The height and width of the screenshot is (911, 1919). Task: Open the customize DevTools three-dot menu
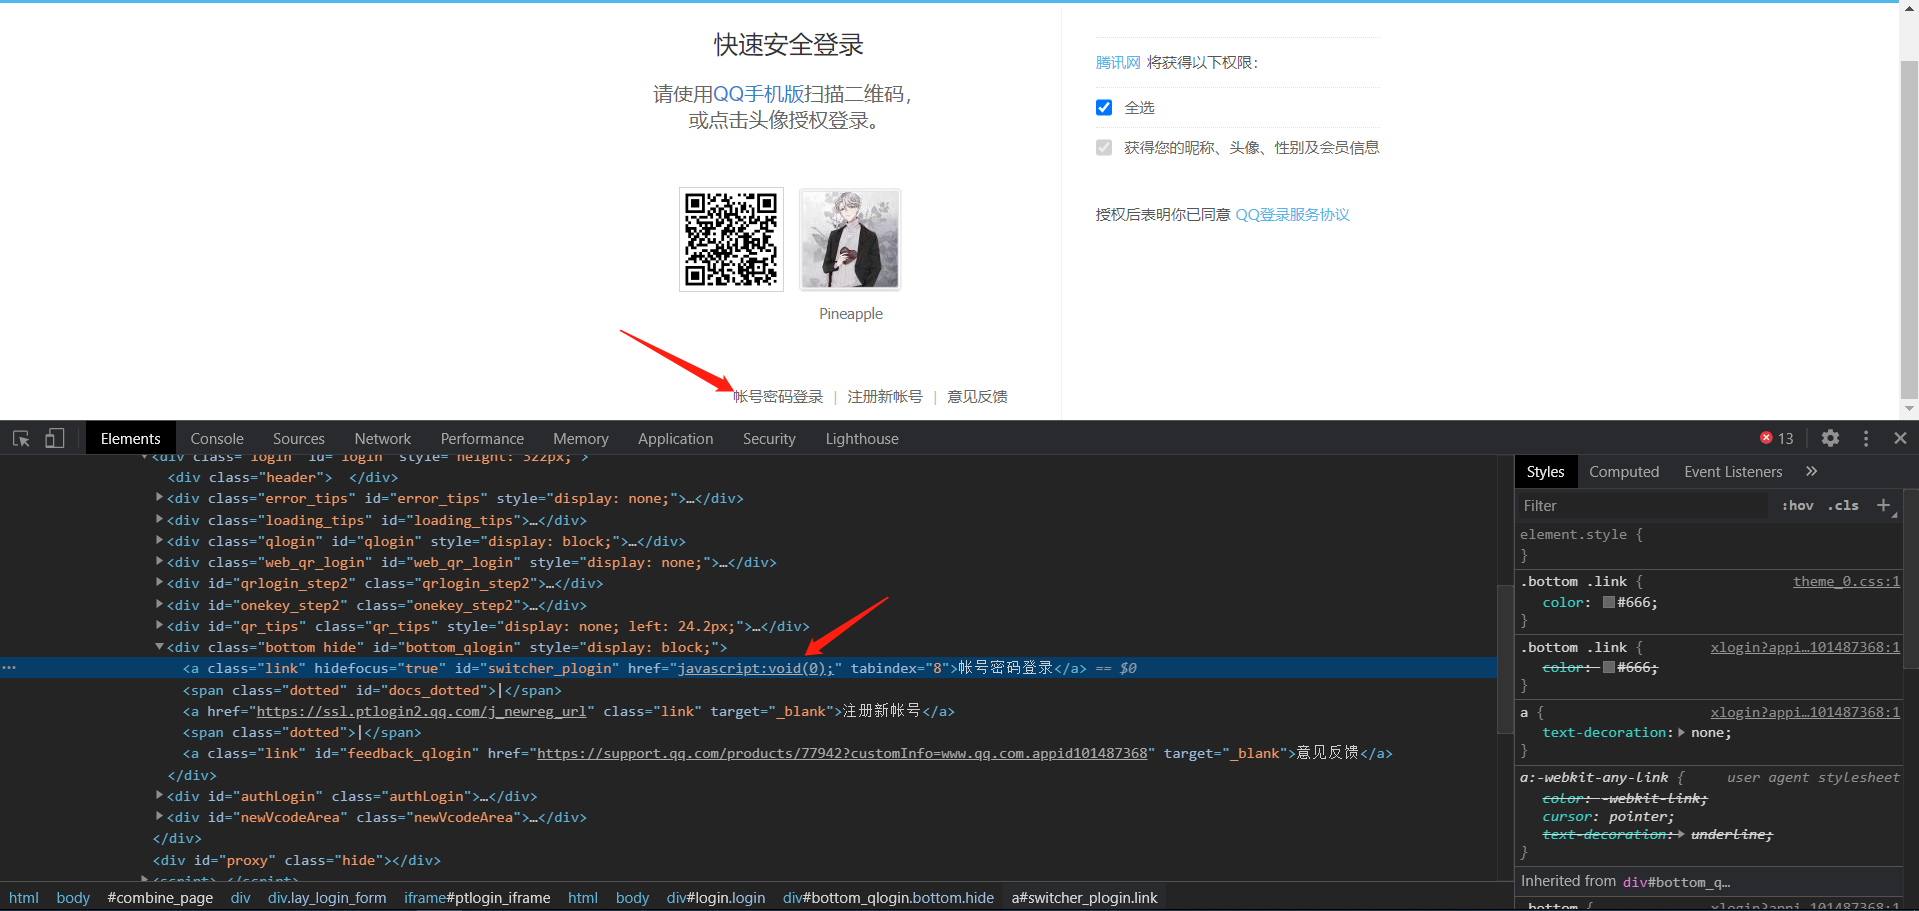(1865, 438)
